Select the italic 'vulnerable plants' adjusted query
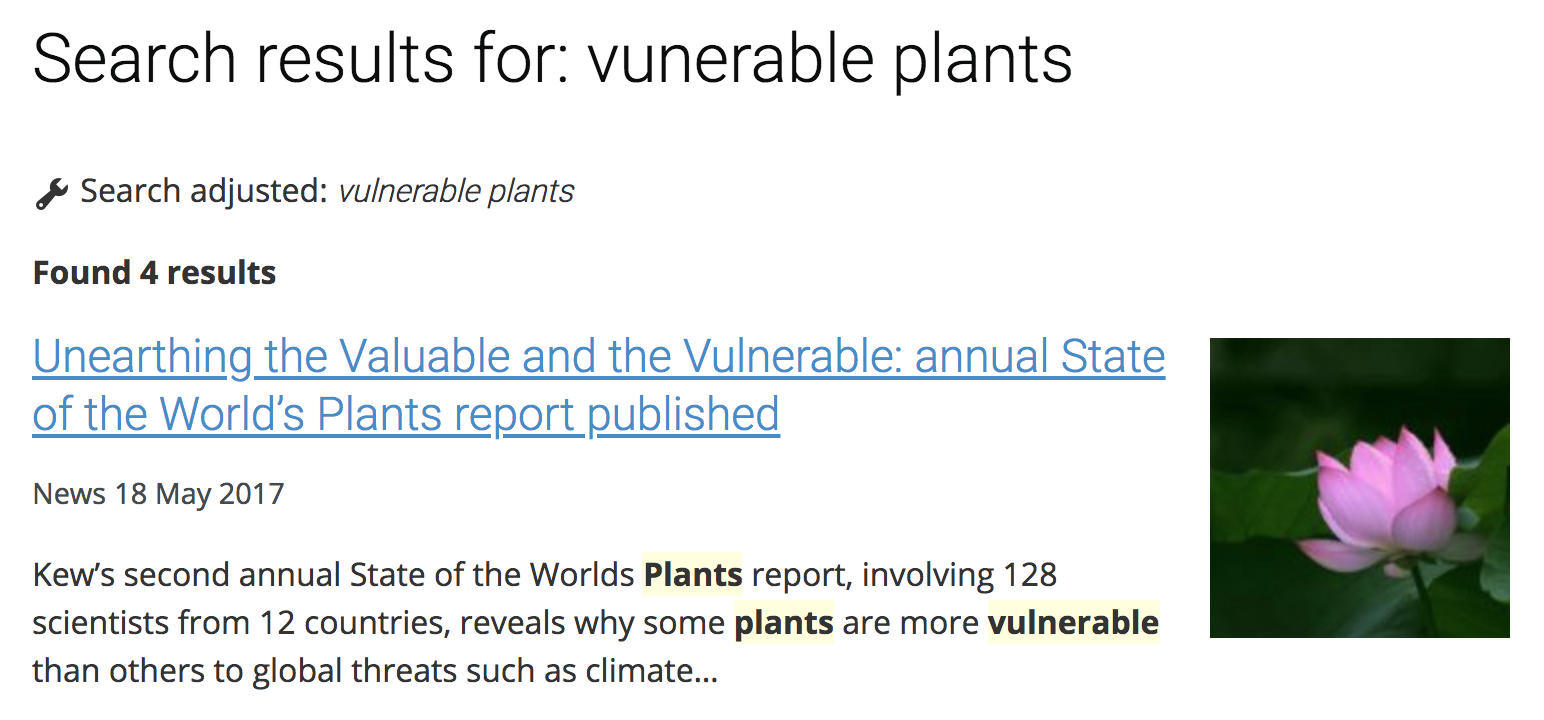This screenshot has height=720, width=1544. [x=456, y=191]
